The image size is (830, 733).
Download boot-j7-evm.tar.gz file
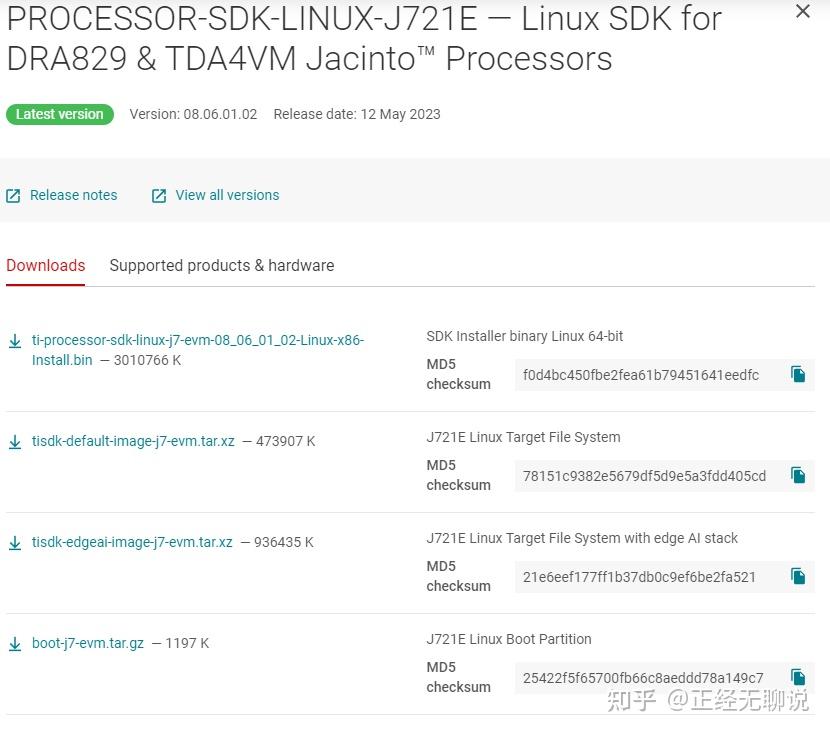point(88,643)
